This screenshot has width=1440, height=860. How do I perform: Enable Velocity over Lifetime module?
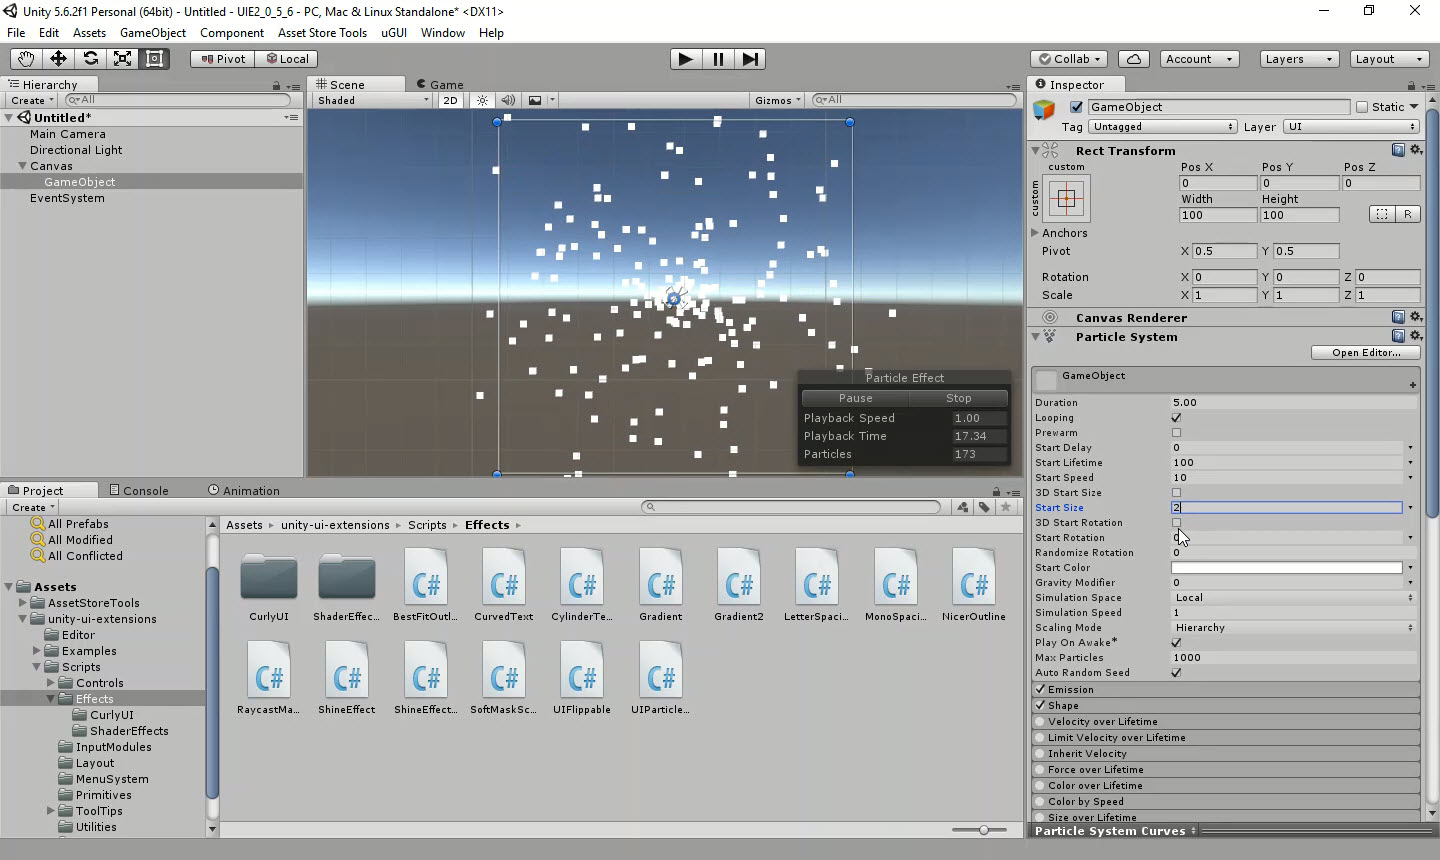[x=1040, y=722]
